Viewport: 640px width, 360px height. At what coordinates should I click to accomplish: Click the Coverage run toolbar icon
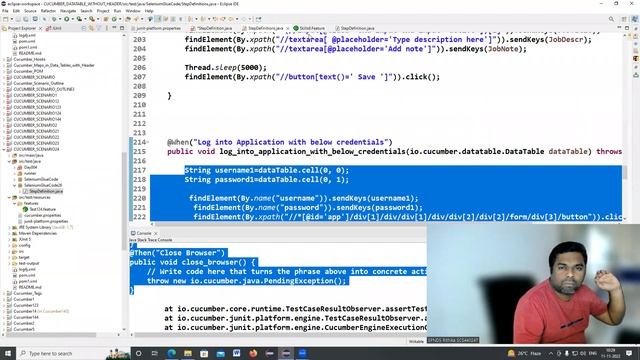click(x=79, y=19)
